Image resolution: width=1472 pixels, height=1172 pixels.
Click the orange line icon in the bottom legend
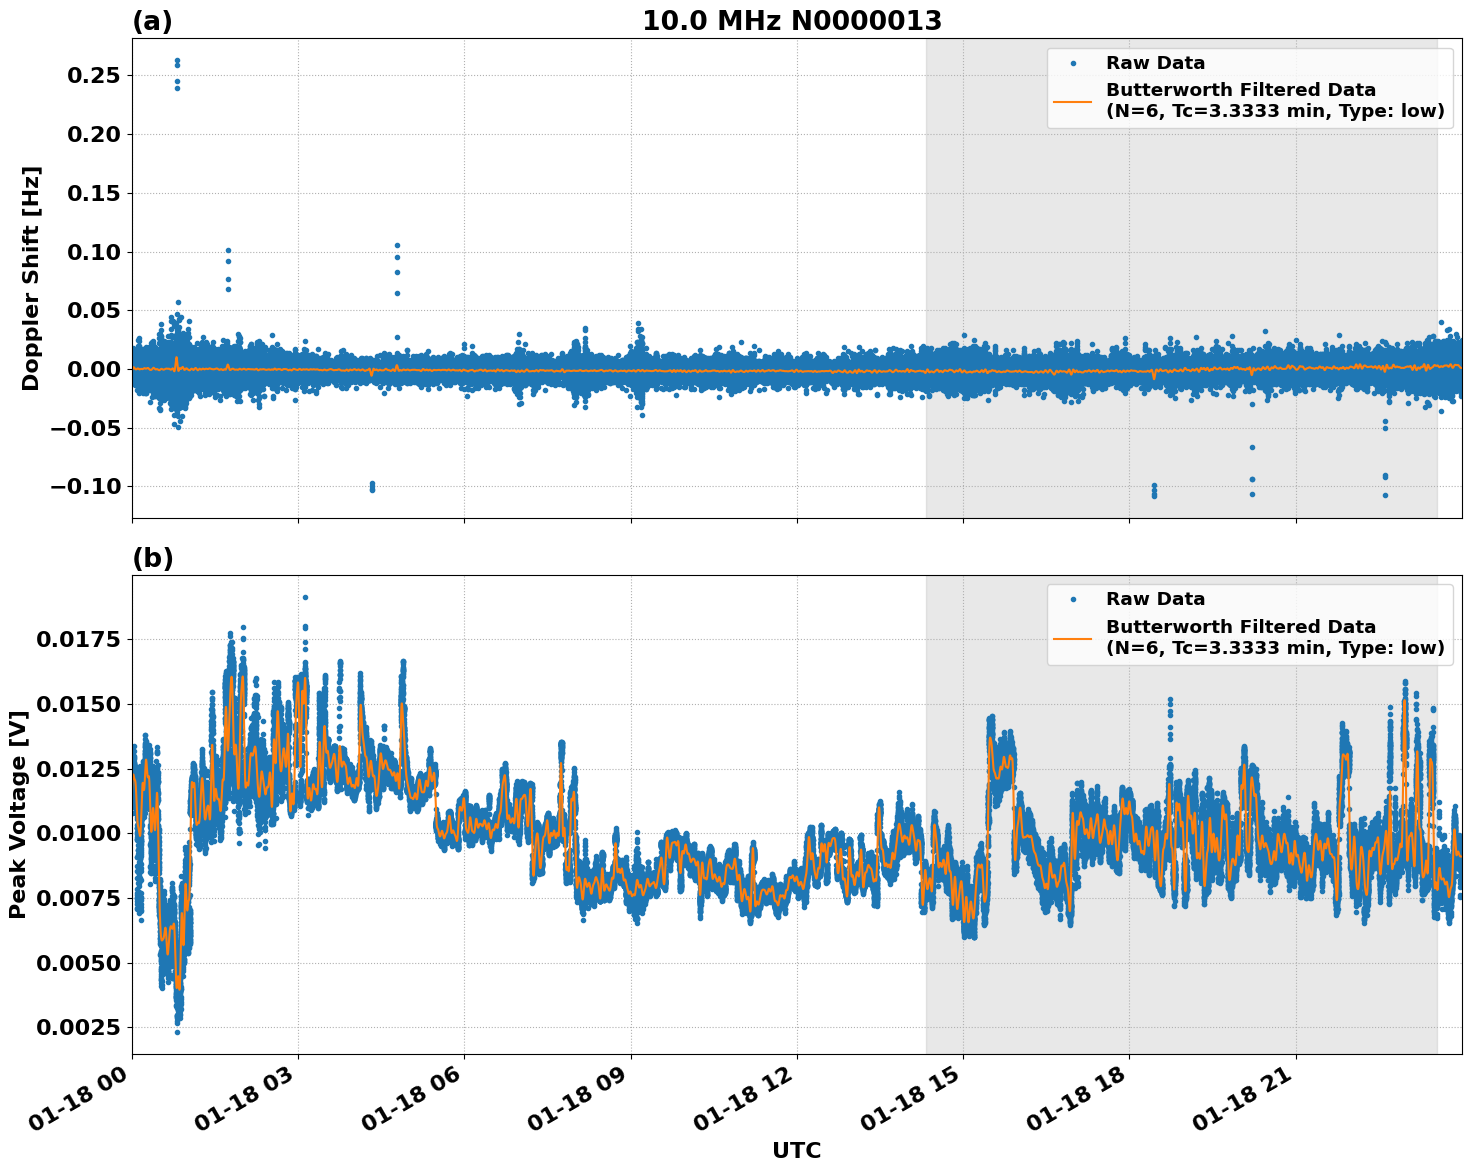[x=1073, y=638]
